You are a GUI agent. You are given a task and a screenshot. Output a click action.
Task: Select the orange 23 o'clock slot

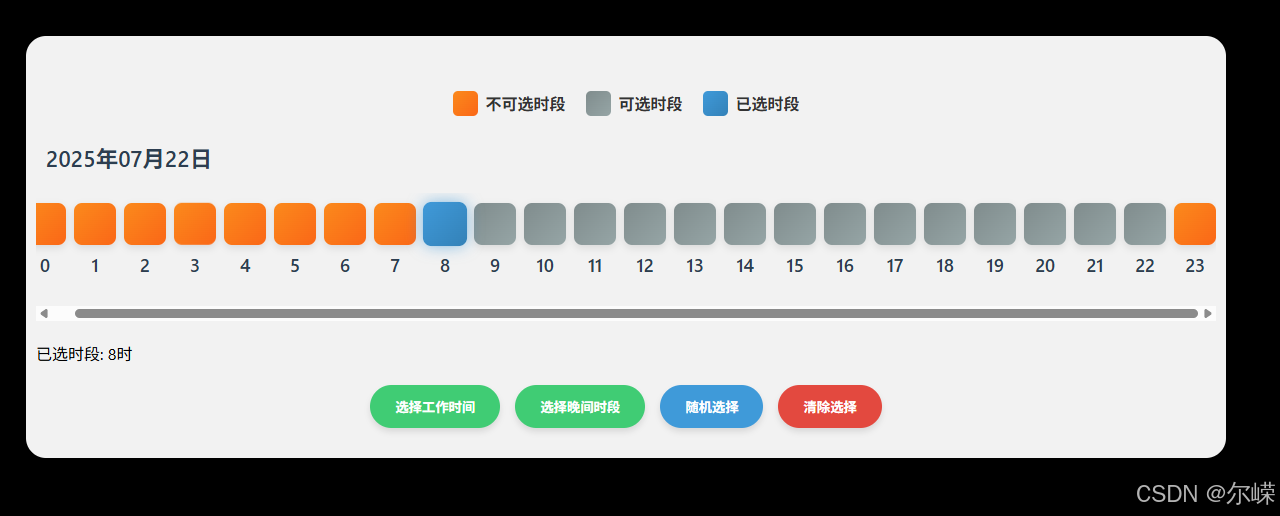(1195, 224)
